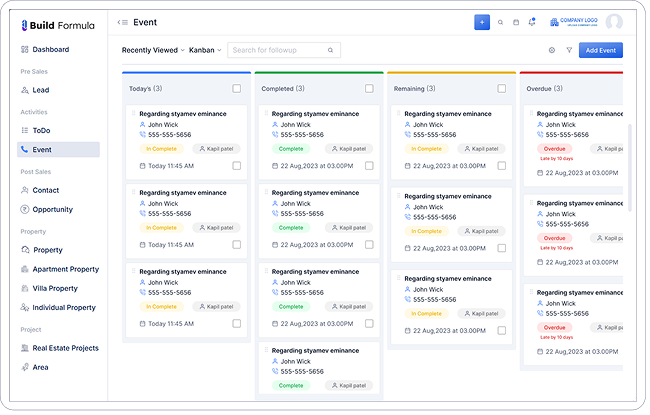Go to Opportunity in the sidebar
Viewport: 650px width, 415px height.
(x=52, y=210)
